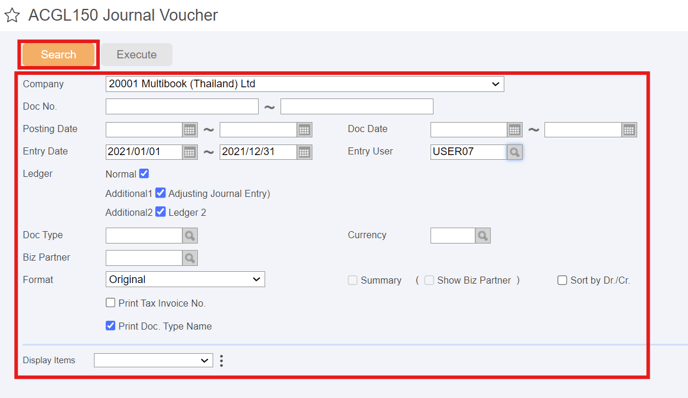
Task: Open Biz Partner lookup search icon
Action: coord(190,258)
